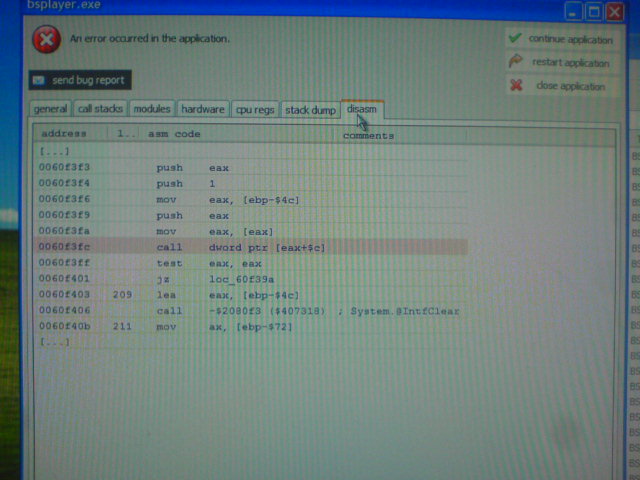Select the disasm tab
The image size is (640, 480).
point(362,109)
